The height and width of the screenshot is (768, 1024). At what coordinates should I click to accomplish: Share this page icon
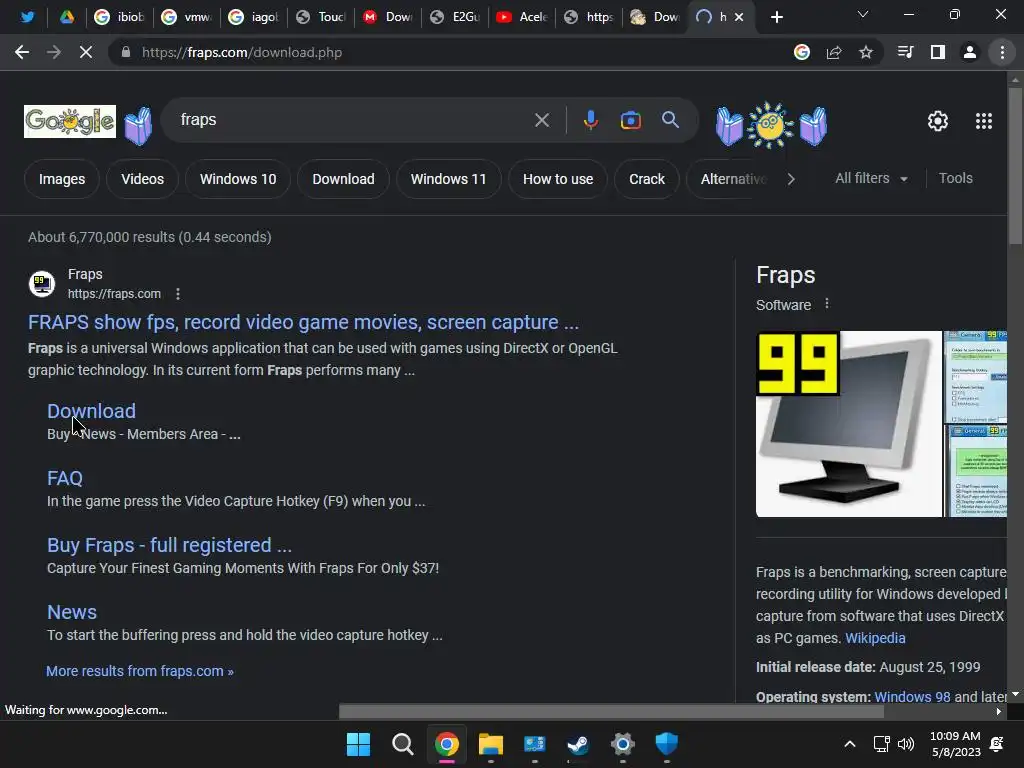pyautogui.click(x=834, y=52)
